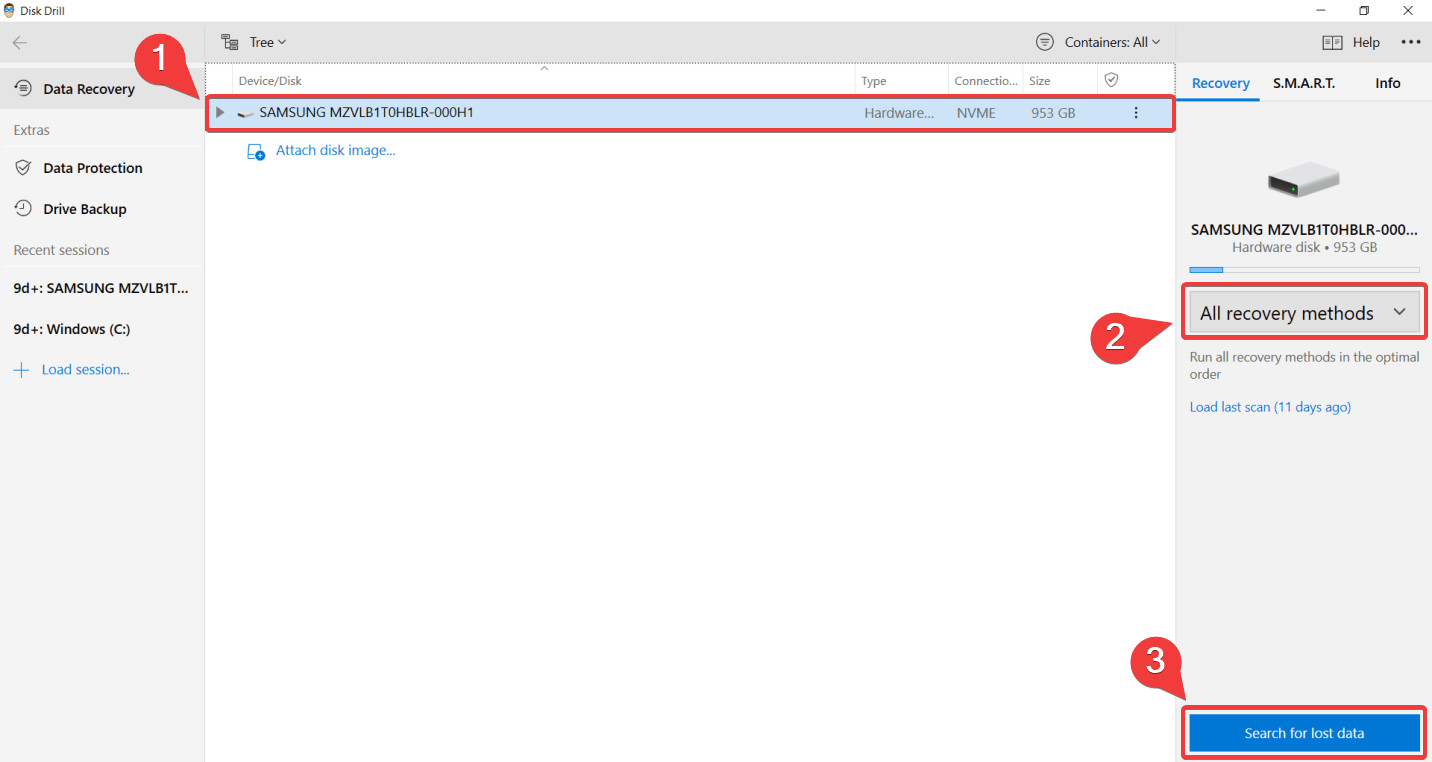Viewport: 1432px width, 762px height.
Task: Minimize the Disk Drill window
Action: pyautogui.click(x=1319, y=10)
